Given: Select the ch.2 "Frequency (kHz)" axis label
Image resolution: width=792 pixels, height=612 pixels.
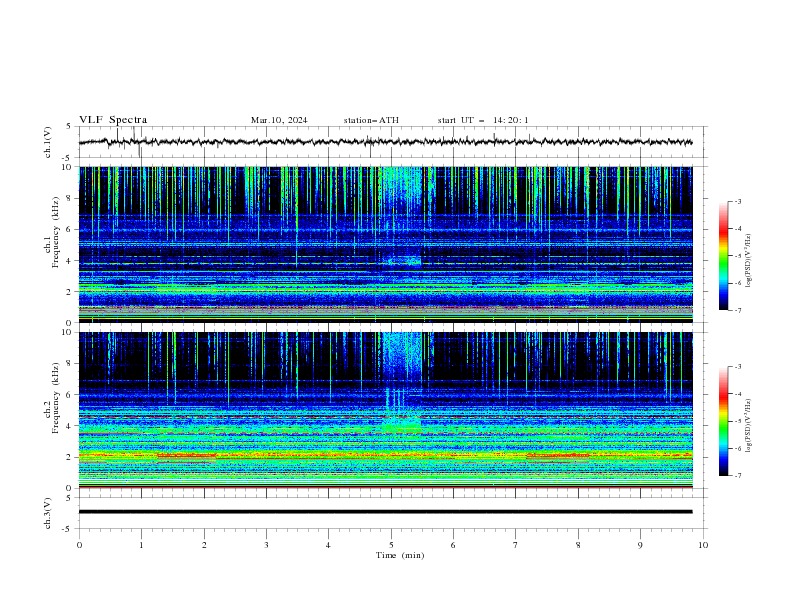Looking at the screenshot, I should click(55, 398).
